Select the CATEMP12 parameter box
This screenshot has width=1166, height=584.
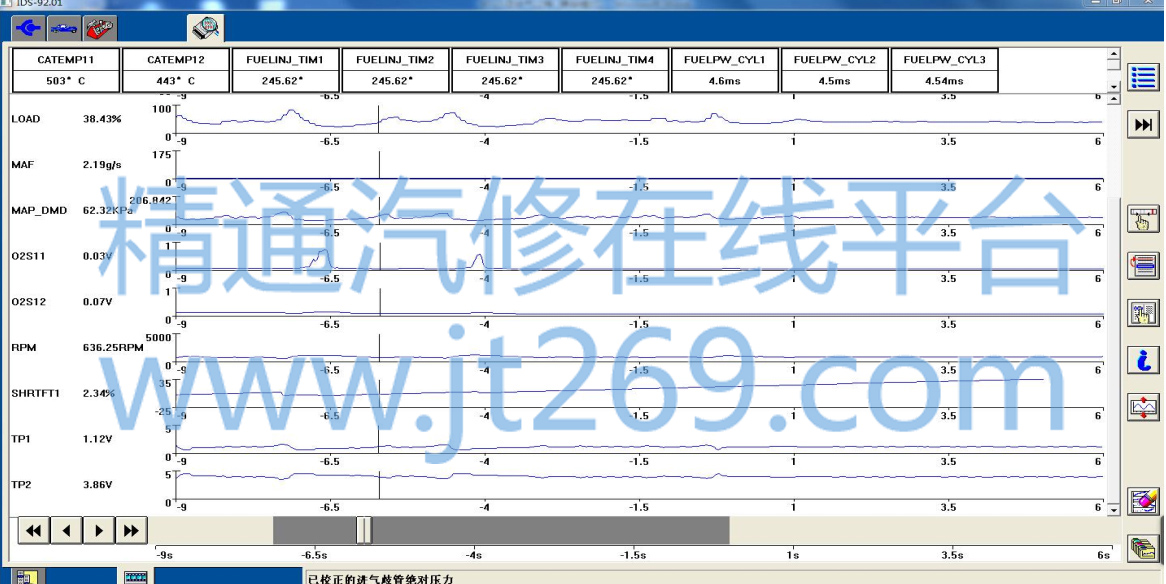(x=175, y=71)
